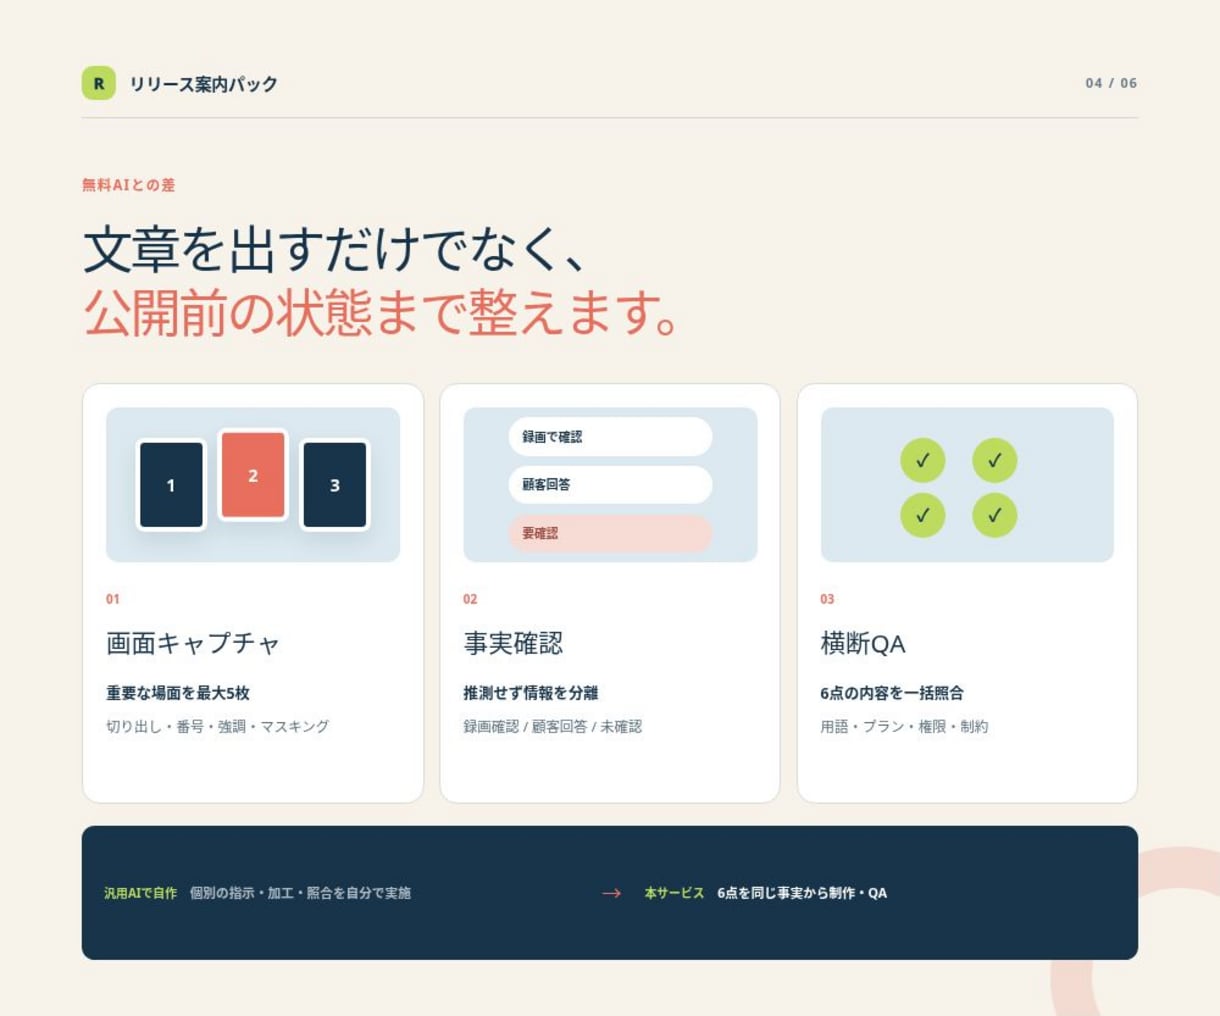Click the 04 / 06 page indicator

click(x=1111, y=83)
